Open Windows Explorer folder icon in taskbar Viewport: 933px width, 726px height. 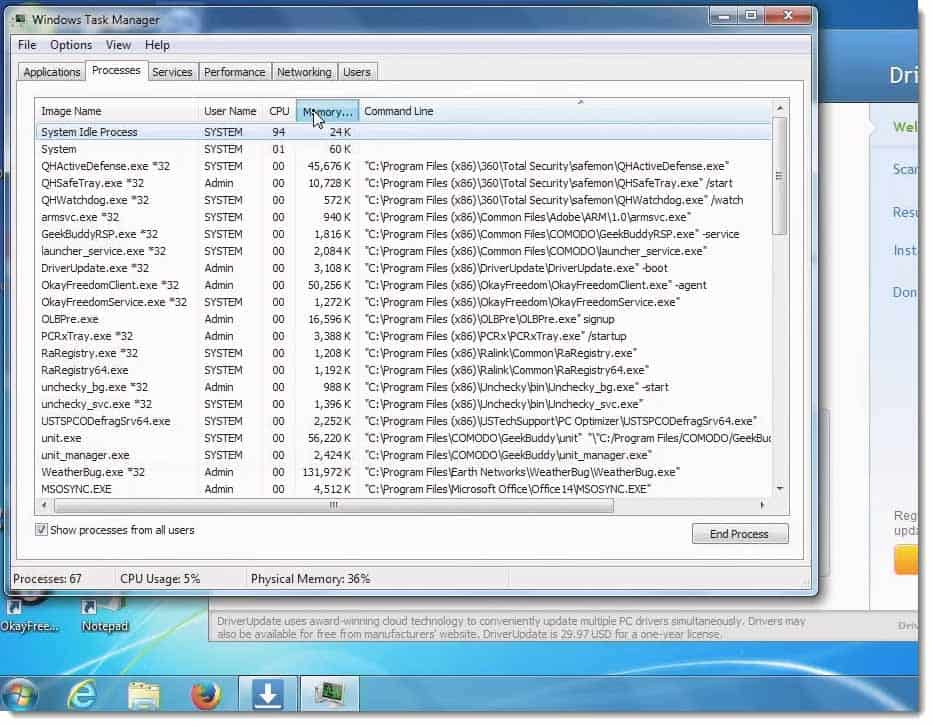point(143,695)
